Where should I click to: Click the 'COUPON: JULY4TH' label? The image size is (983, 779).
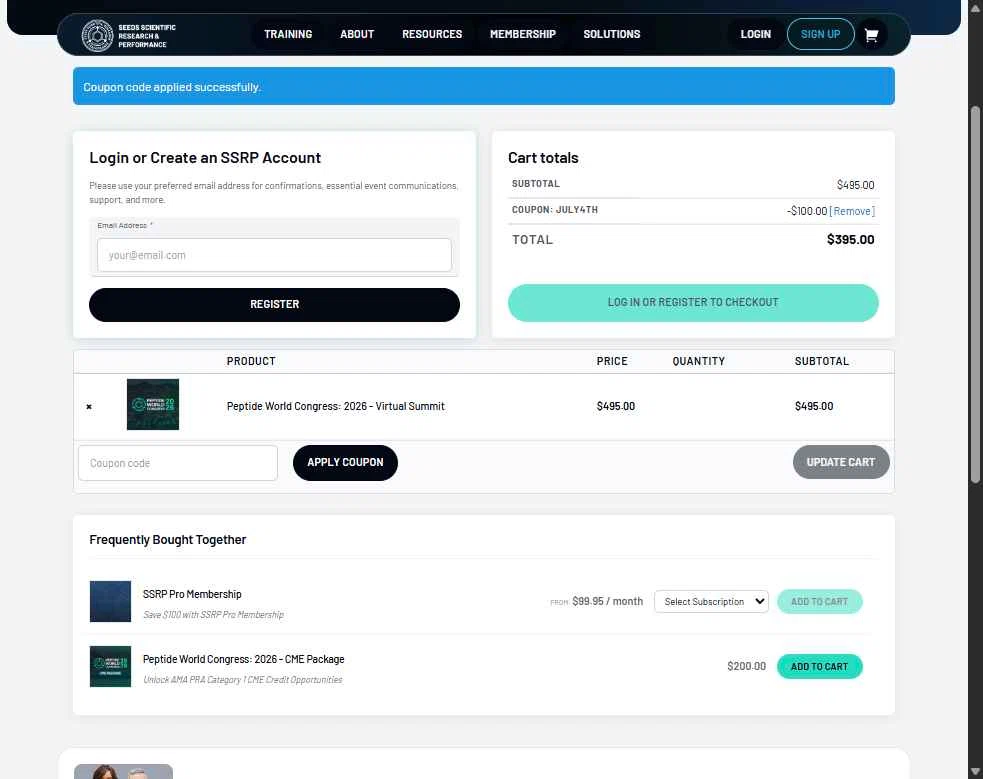(555, 210)
